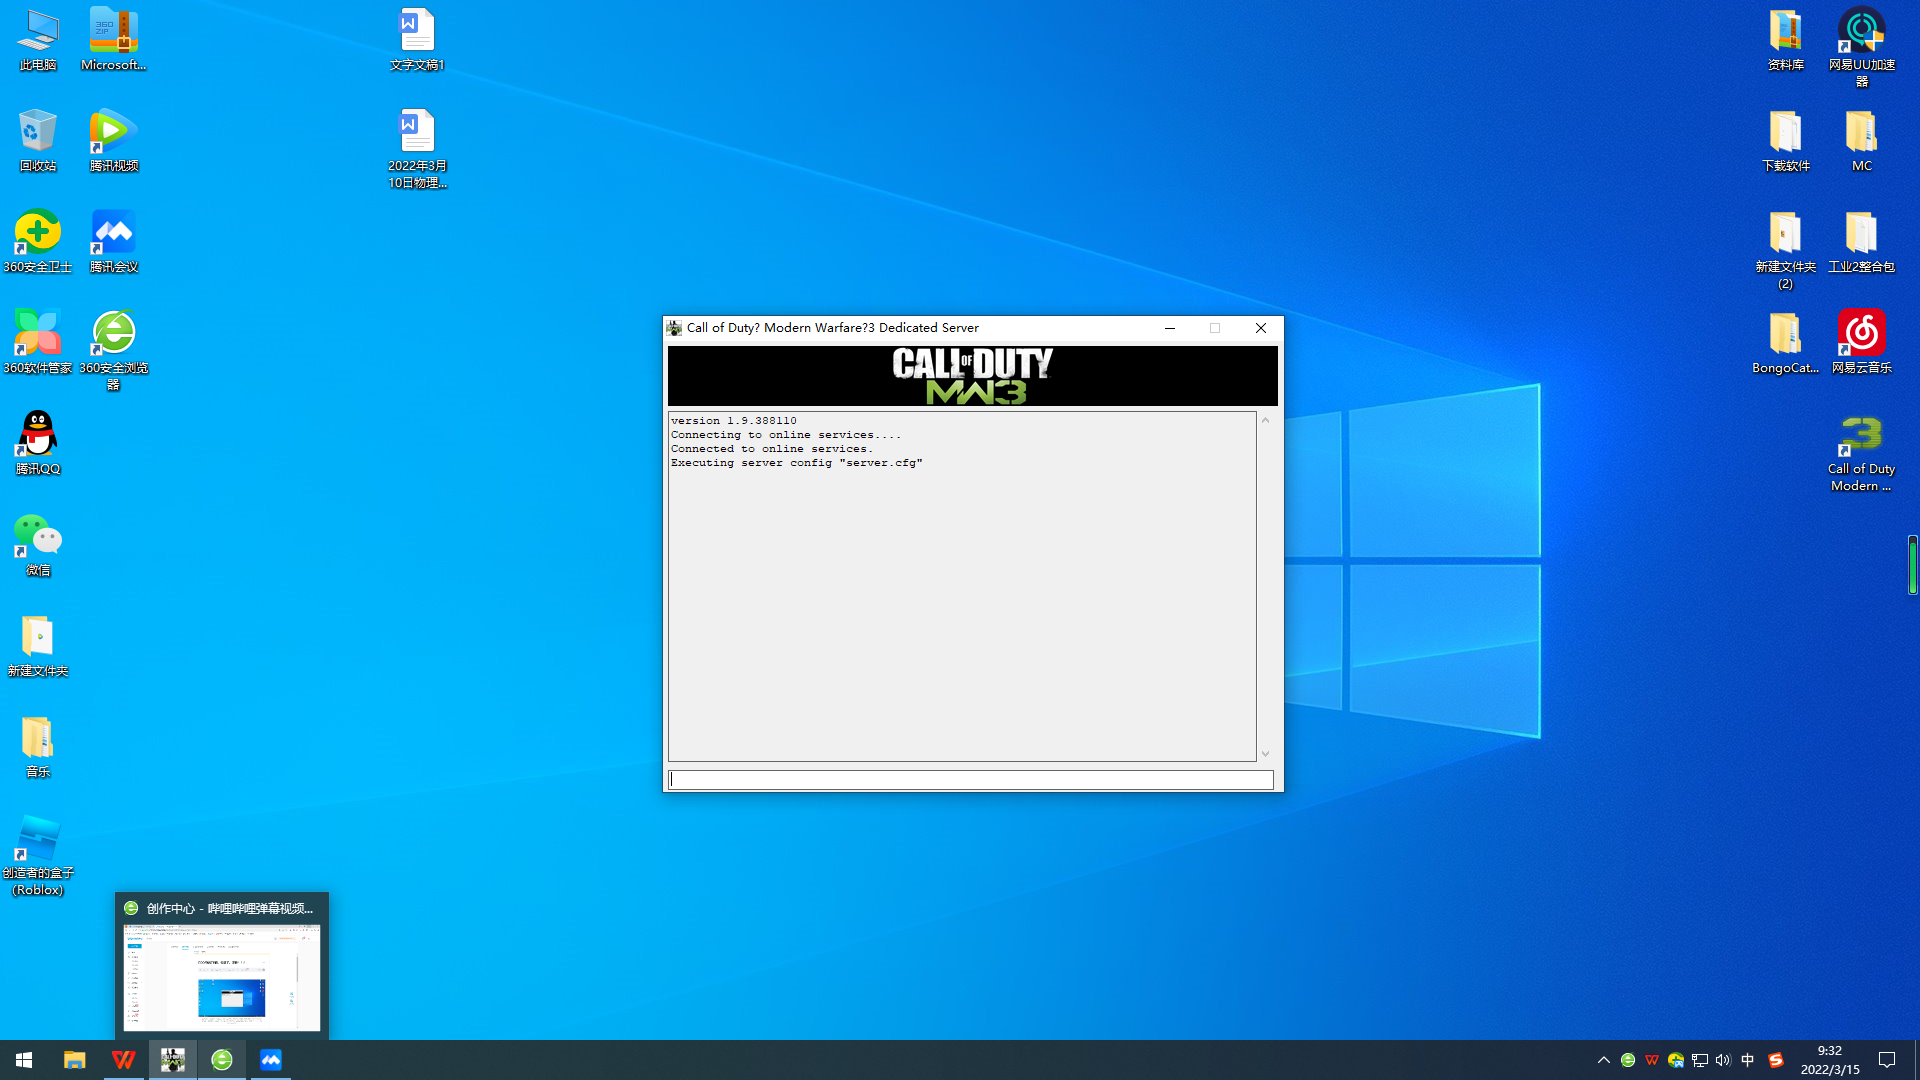Select the 腾讯会议 desktop shortcut
The image size is (1920, 1080).
tap(113, 242)
